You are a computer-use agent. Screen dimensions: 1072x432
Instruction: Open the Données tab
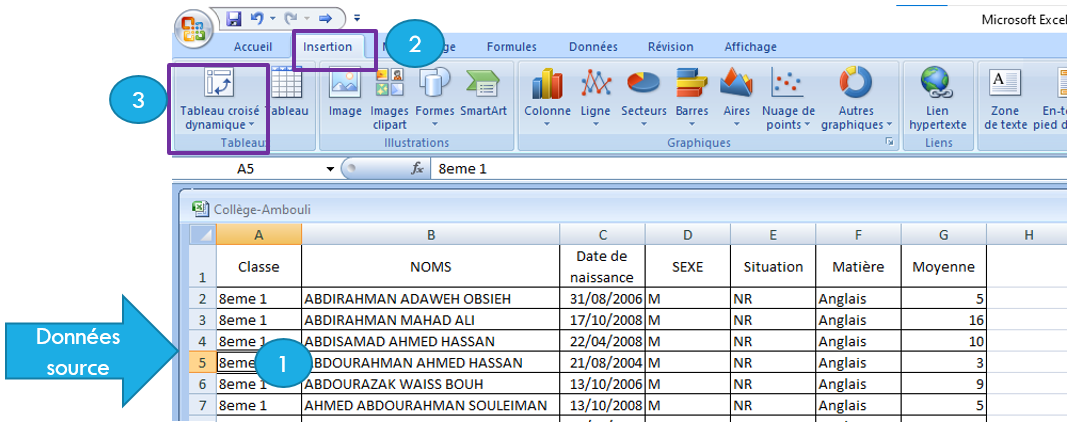click(x=593, y=47)
